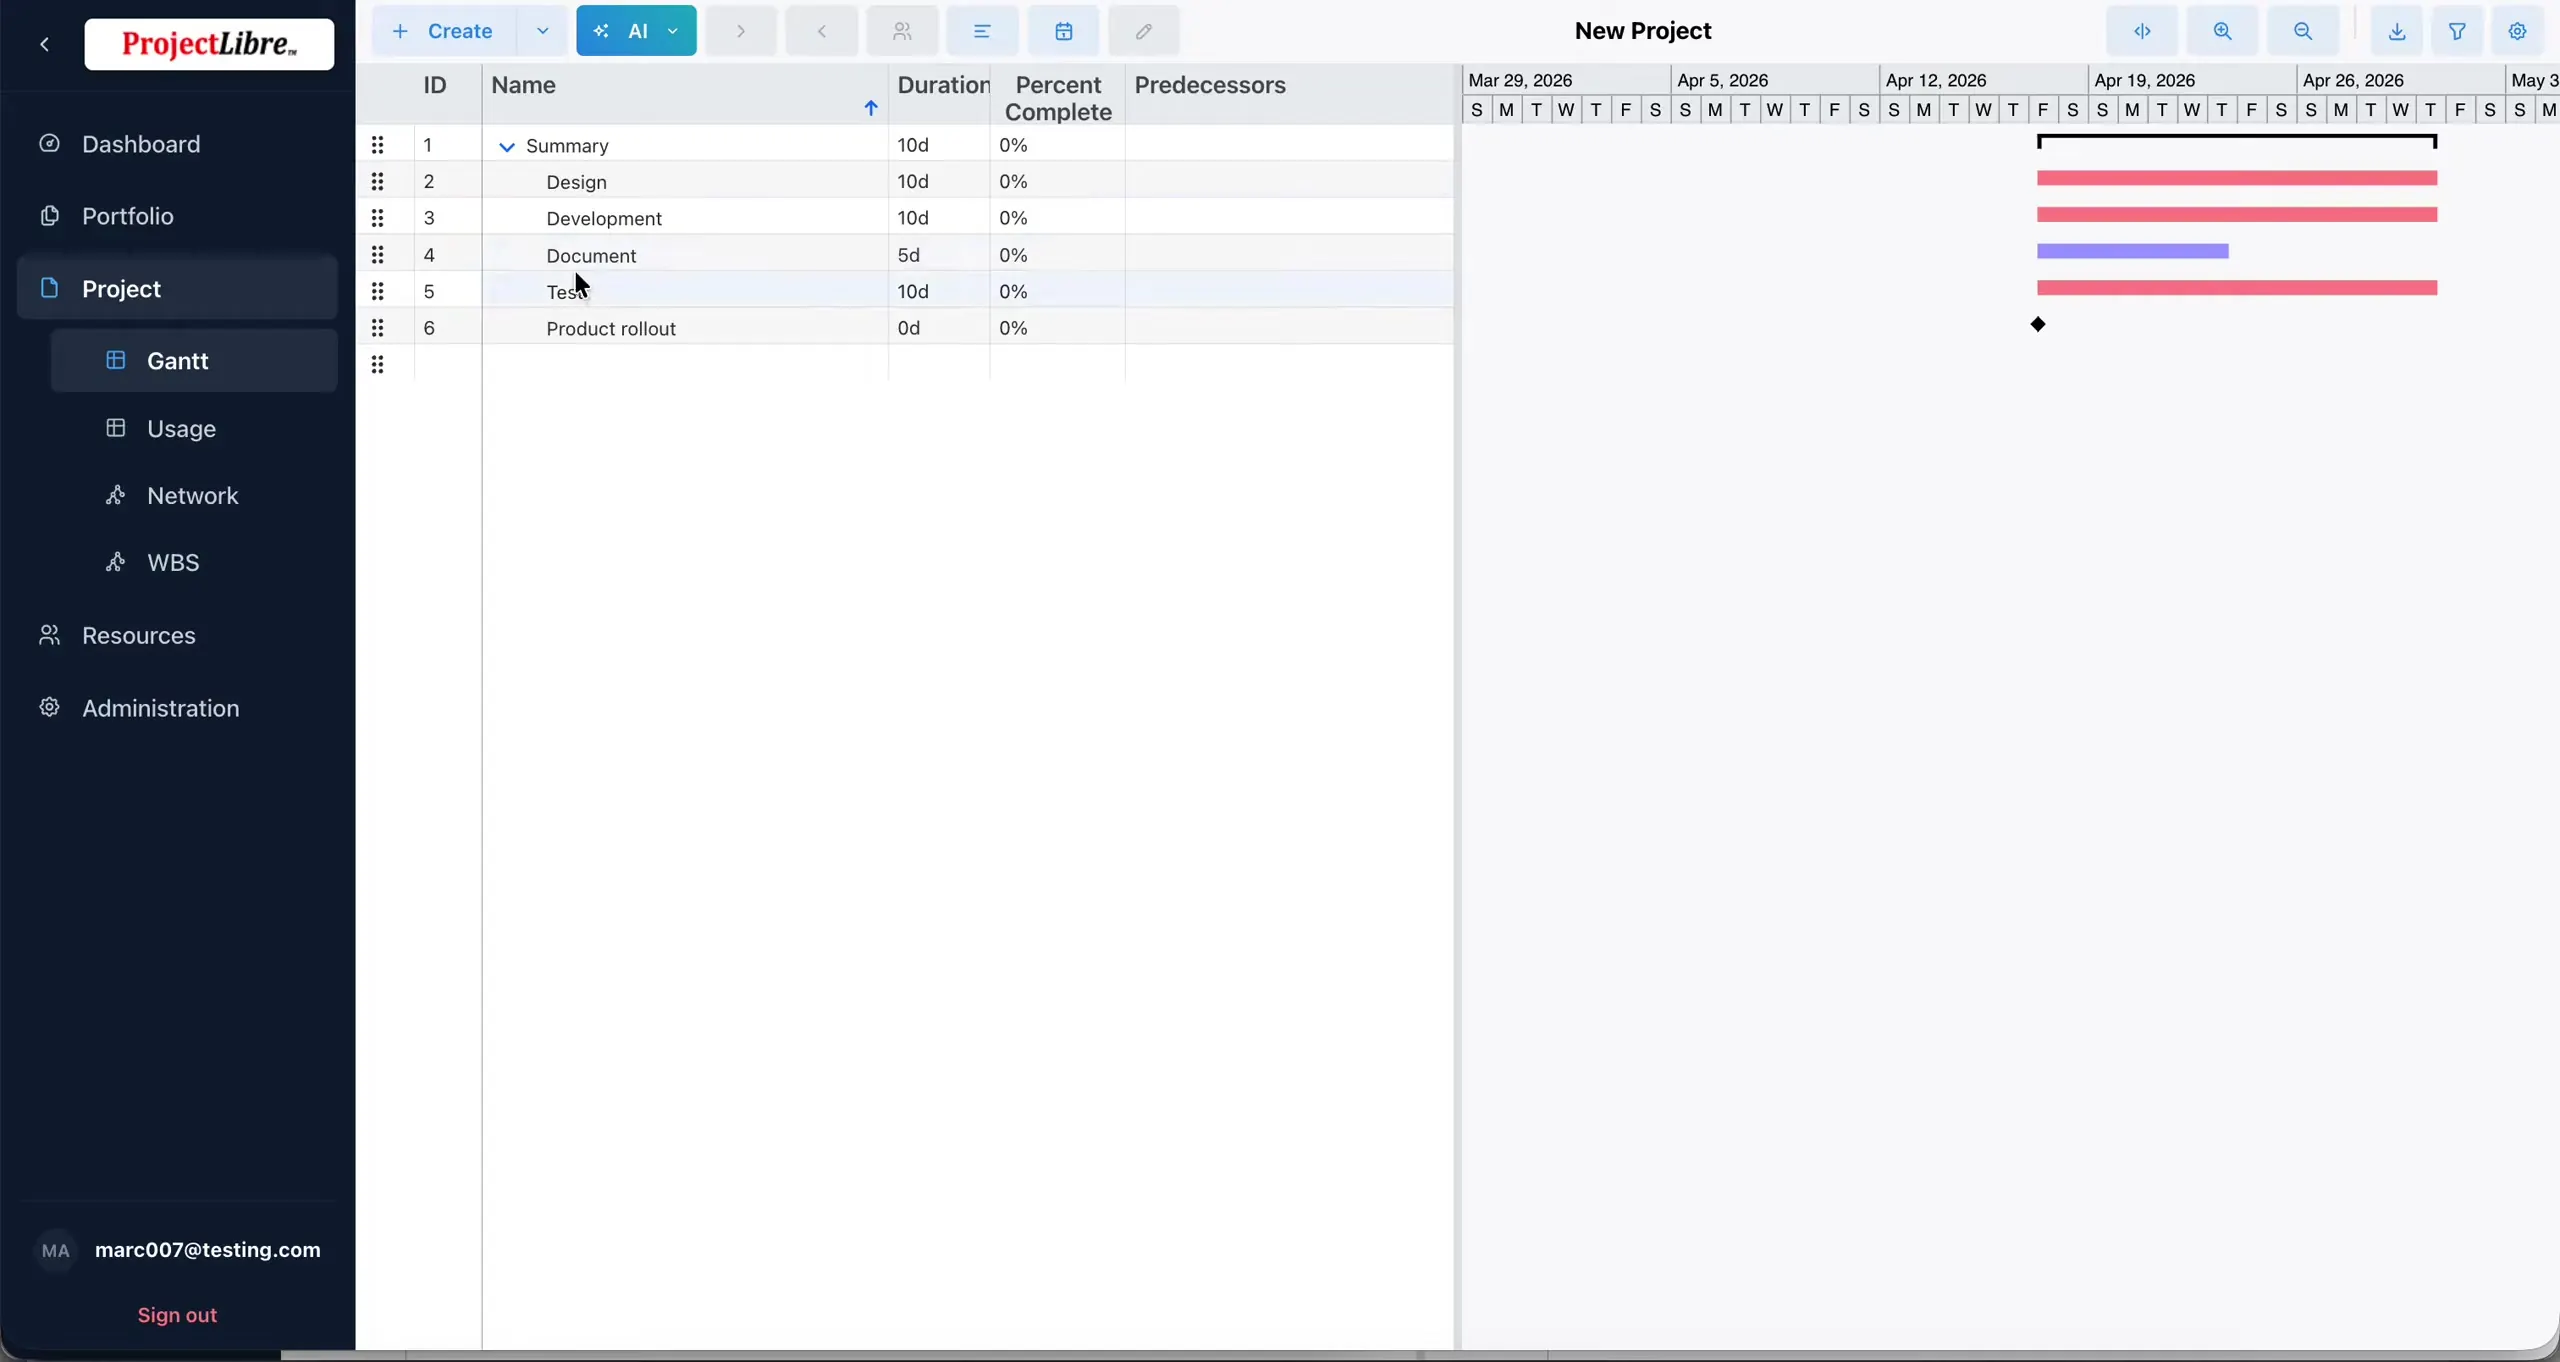Click the scroll-to-task split arrows icon

point(2142,31)
